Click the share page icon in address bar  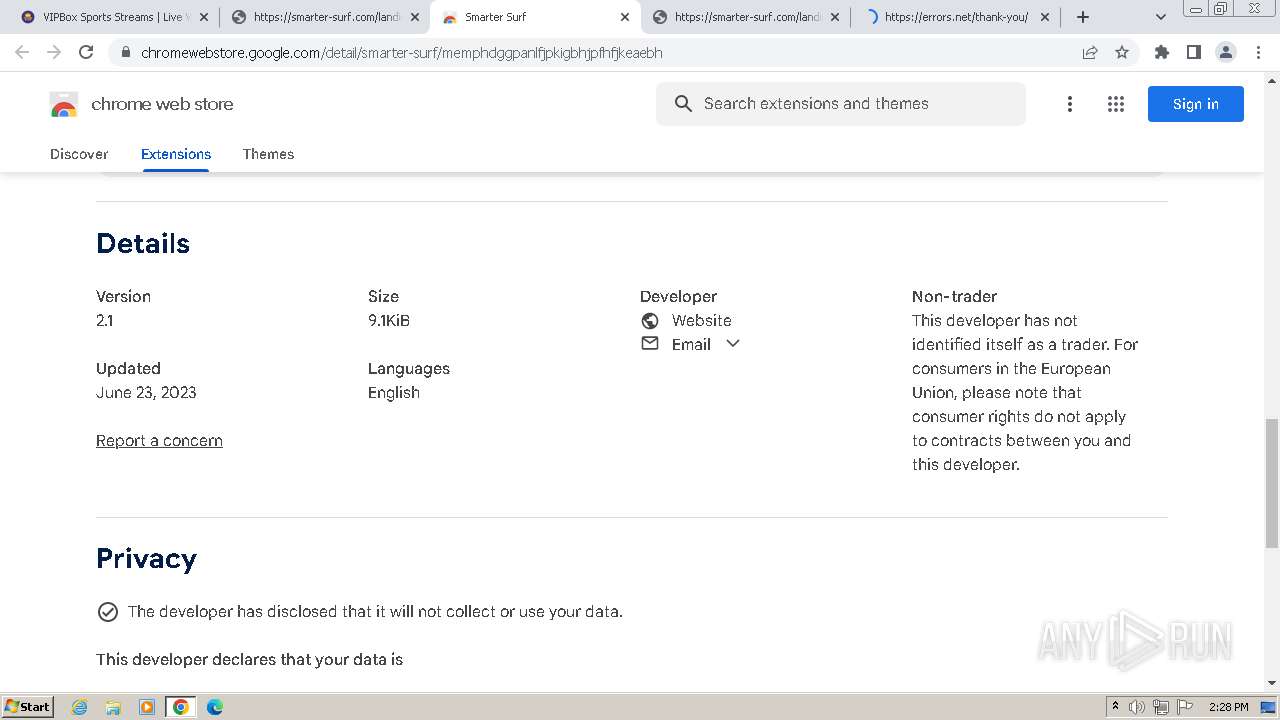1090,53
